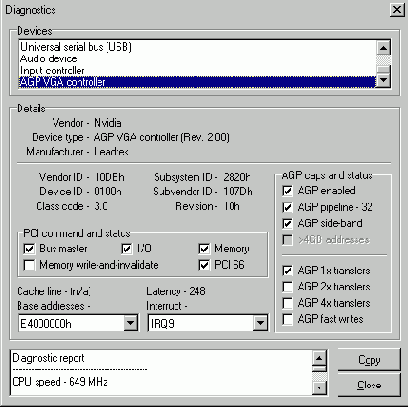Toggle the AGP side-band checkbox
The height and width of the screenshot is (407, 408).
[287, 224]
